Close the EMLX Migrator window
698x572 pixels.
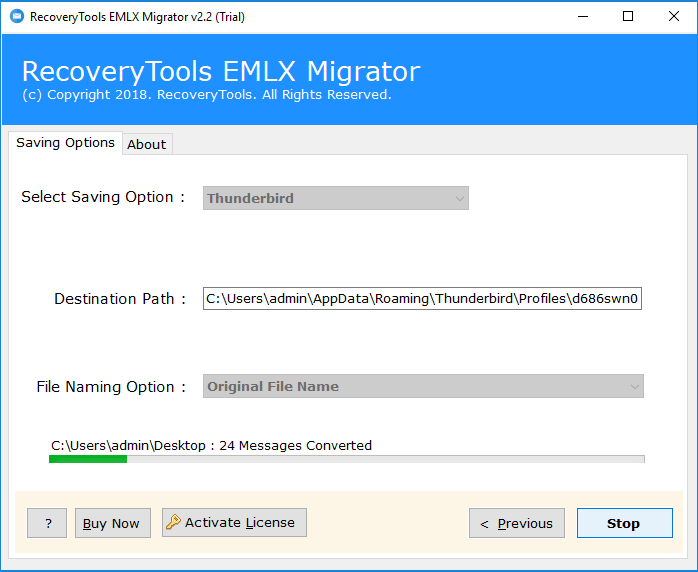pos(674,16)
